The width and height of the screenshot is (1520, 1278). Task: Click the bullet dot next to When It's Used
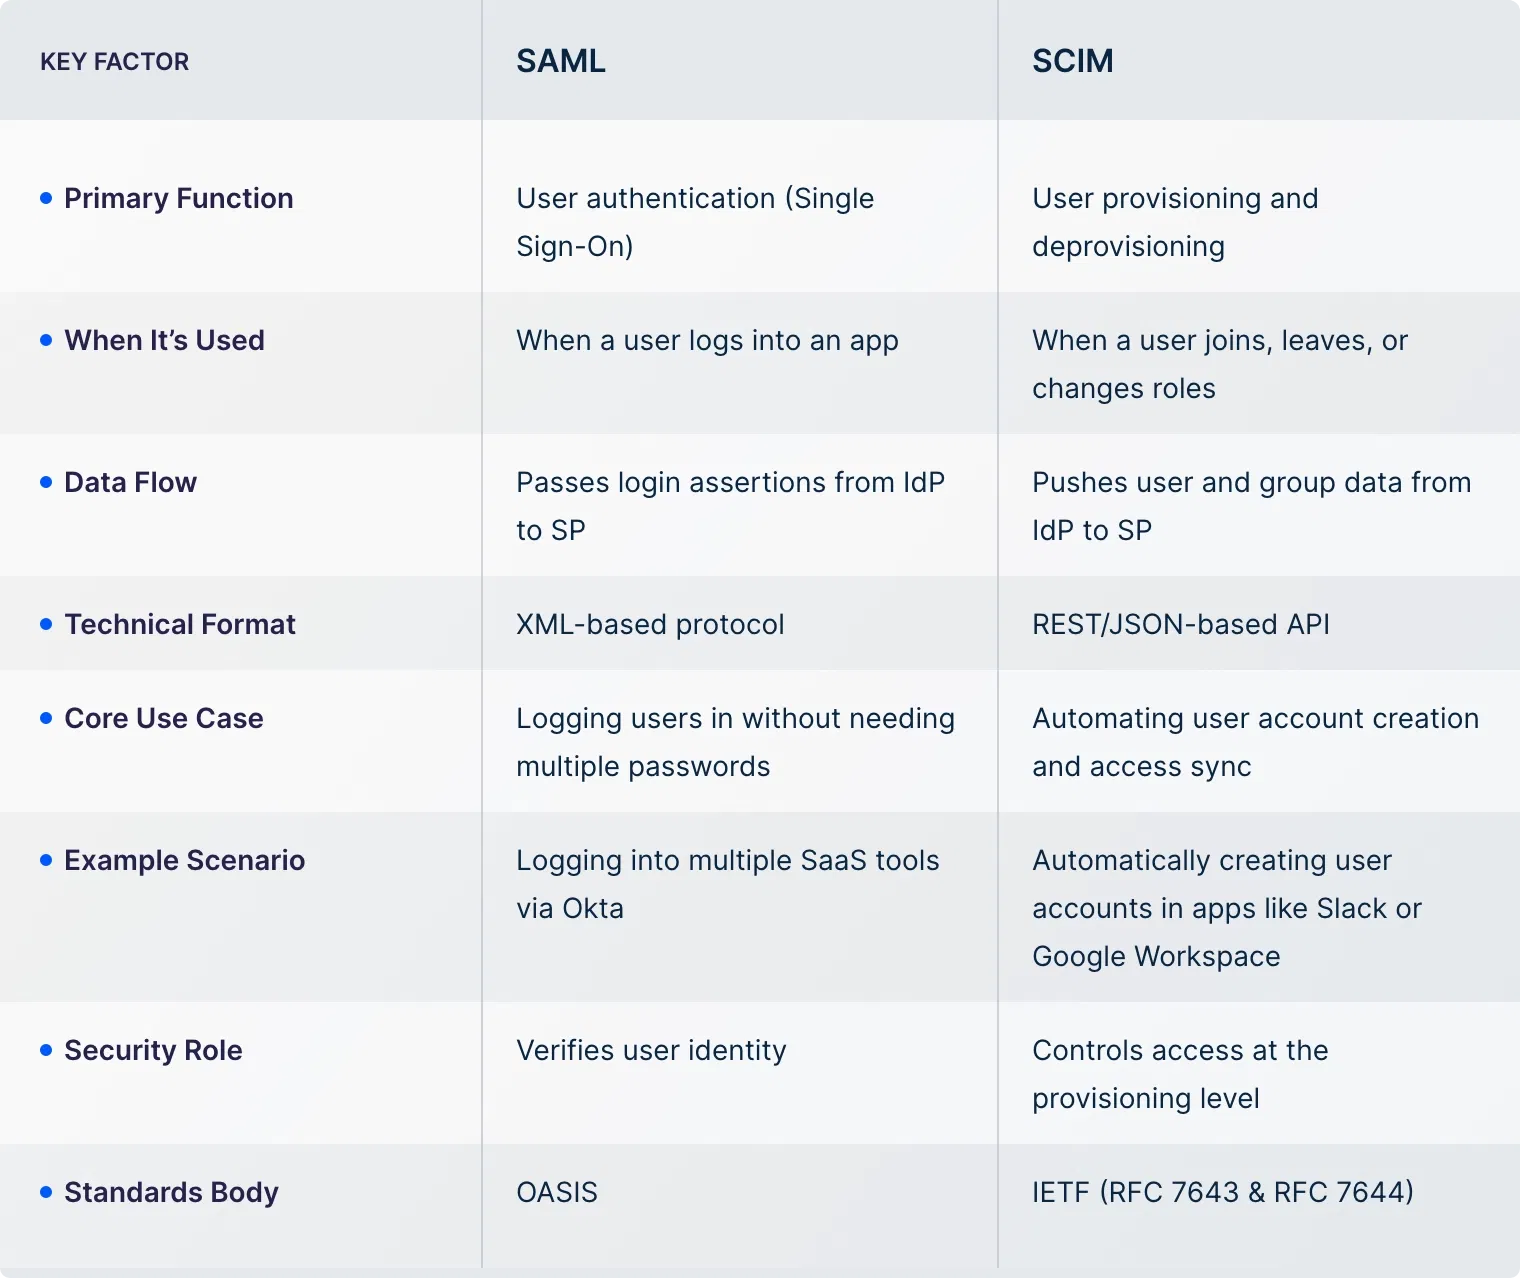[x=46, y=340]
